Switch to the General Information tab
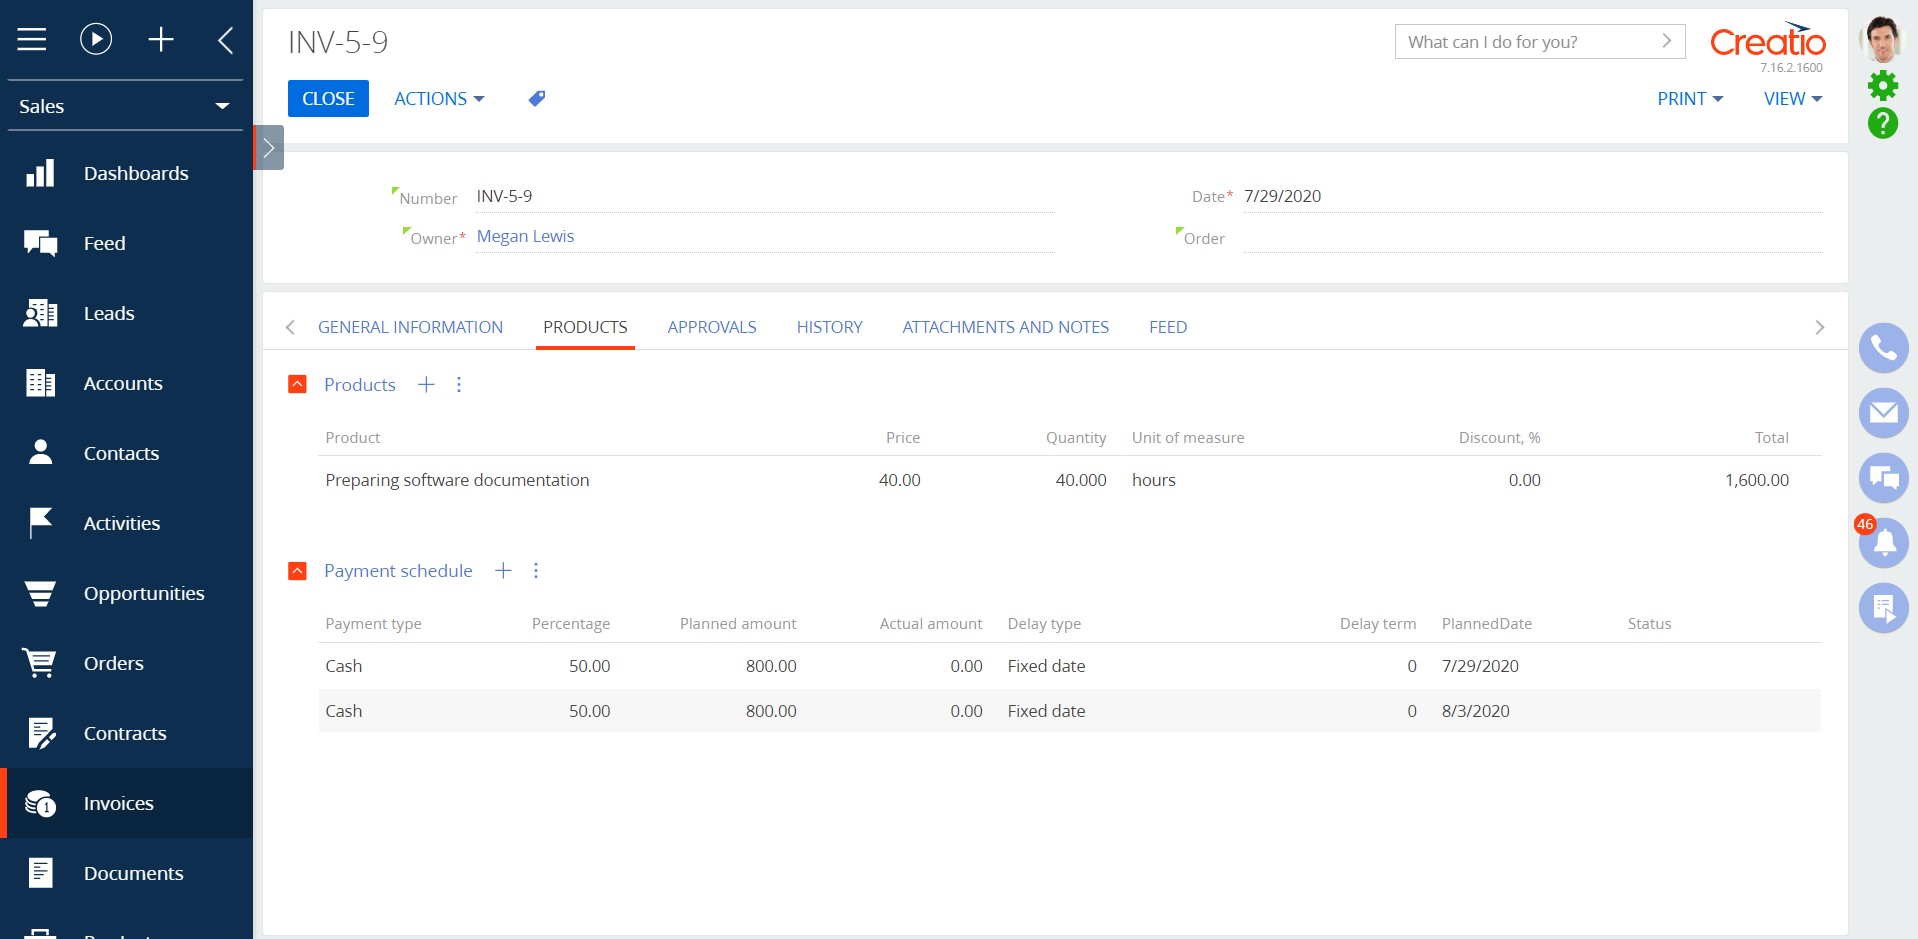Viewport: 1918px width, 939px height. [x=410, y=327]
